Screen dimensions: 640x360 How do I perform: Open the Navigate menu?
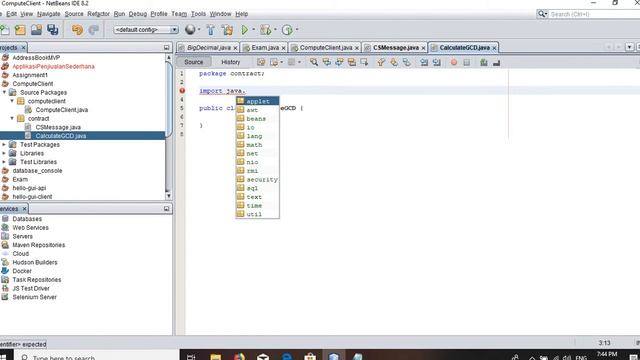pos(49,14)
